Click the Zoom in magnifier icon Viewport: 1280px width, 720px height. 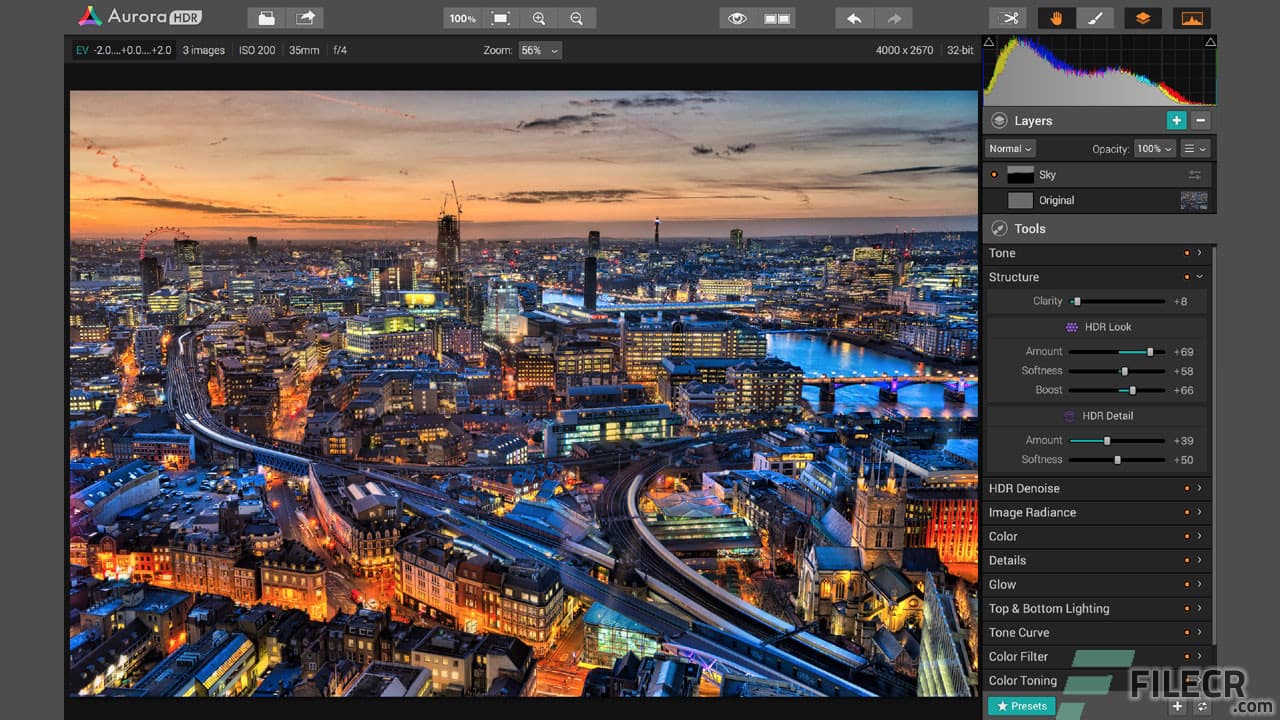point(539,17)
